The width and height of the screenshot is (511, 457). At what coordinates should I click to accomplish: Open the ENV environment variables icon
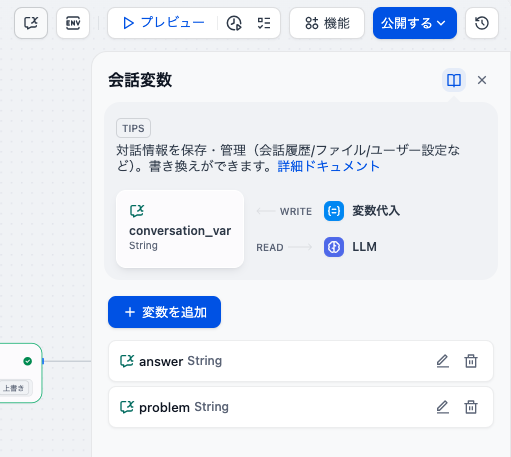pos(73,23)
